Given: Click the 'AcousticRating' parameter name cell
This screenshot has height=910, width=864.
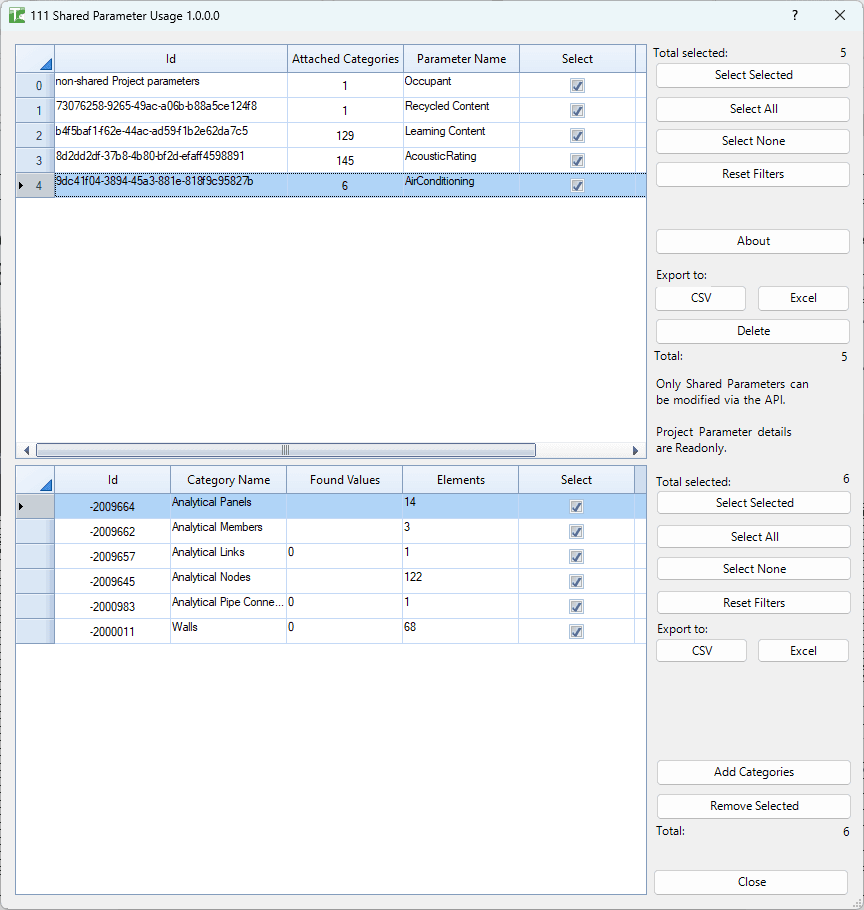Looking at the screenshot, I should (x=461, y=160).
